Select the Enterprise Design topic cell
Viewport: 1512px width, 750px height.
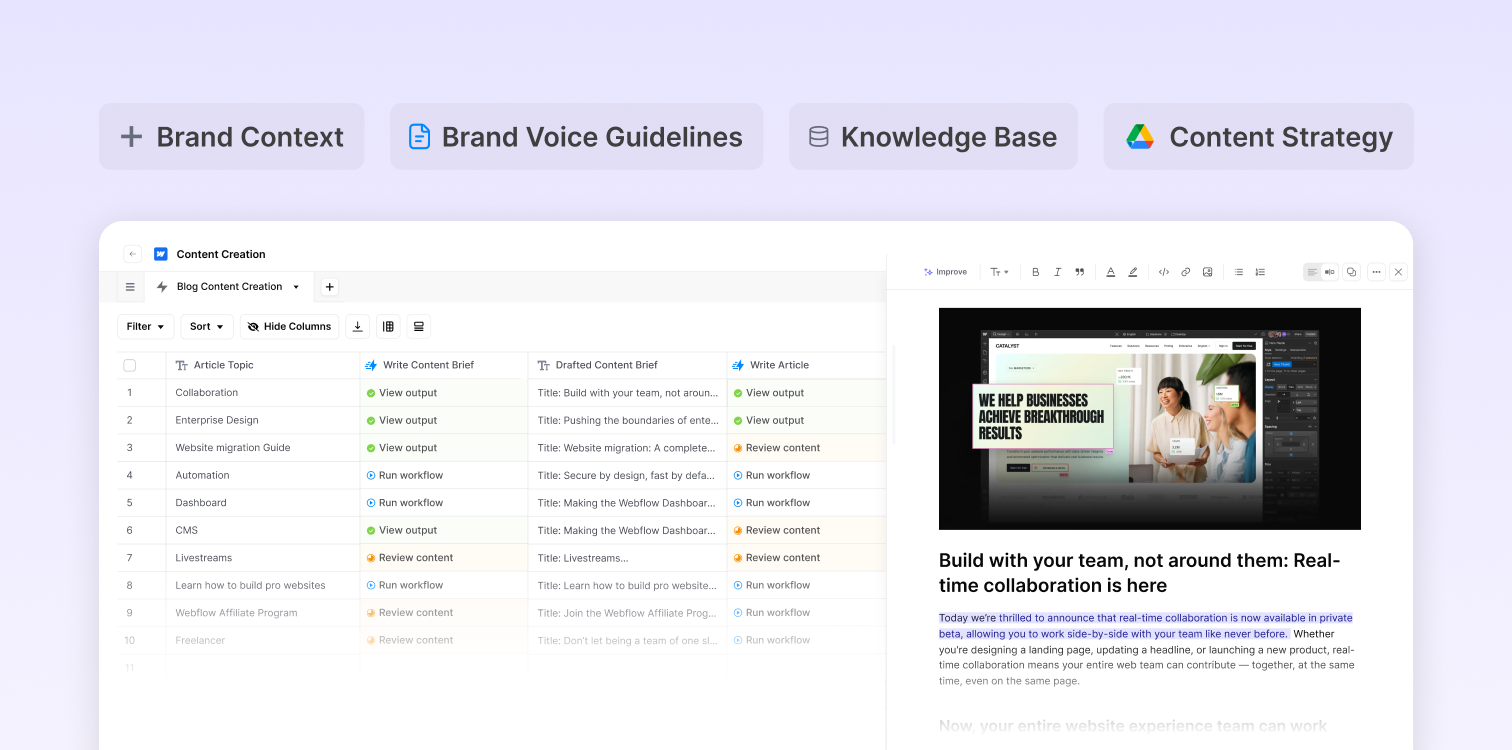pos(263,421)
